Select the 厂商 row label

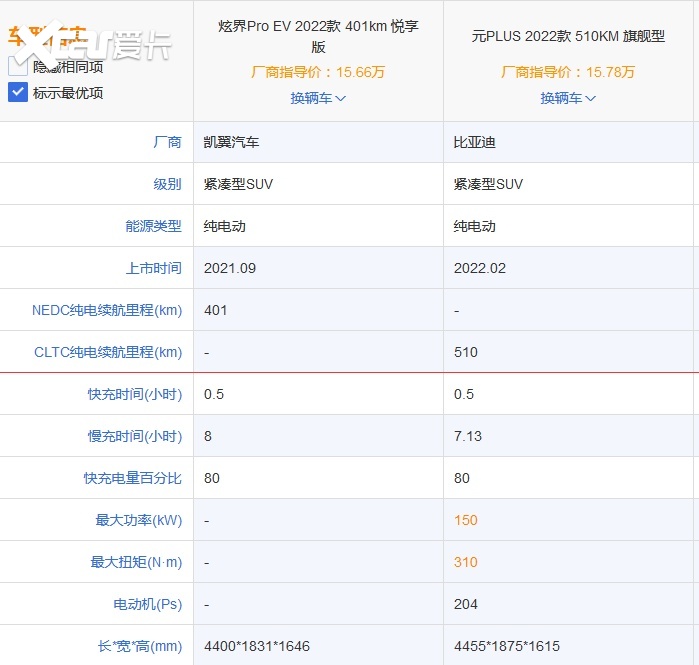click(x=167, y=142)
